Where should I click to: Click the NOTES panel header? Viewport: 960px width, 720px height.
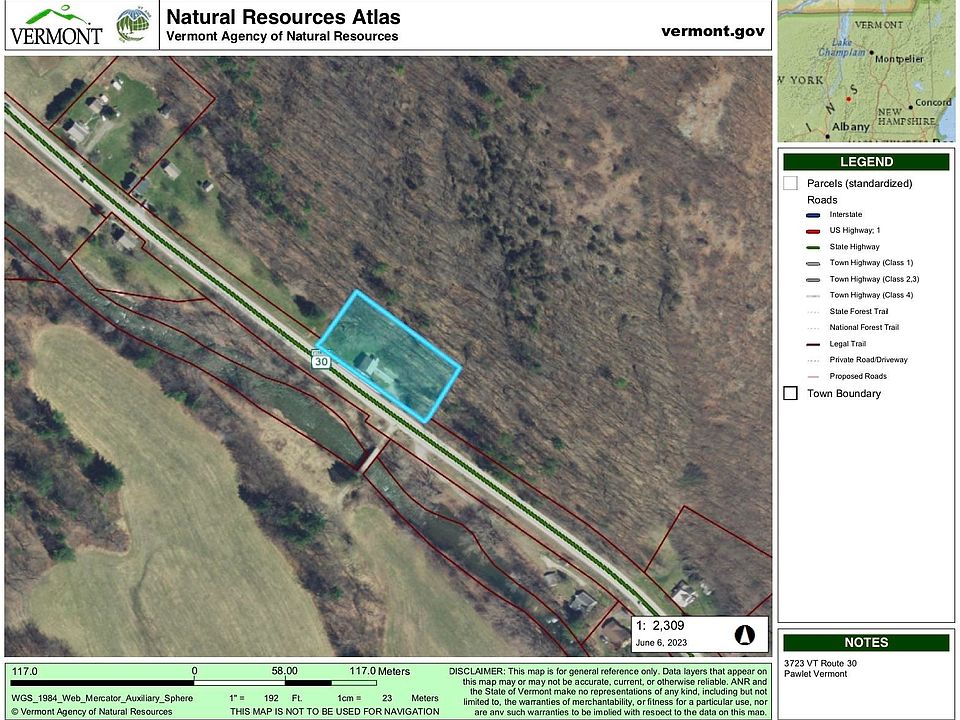866,643
